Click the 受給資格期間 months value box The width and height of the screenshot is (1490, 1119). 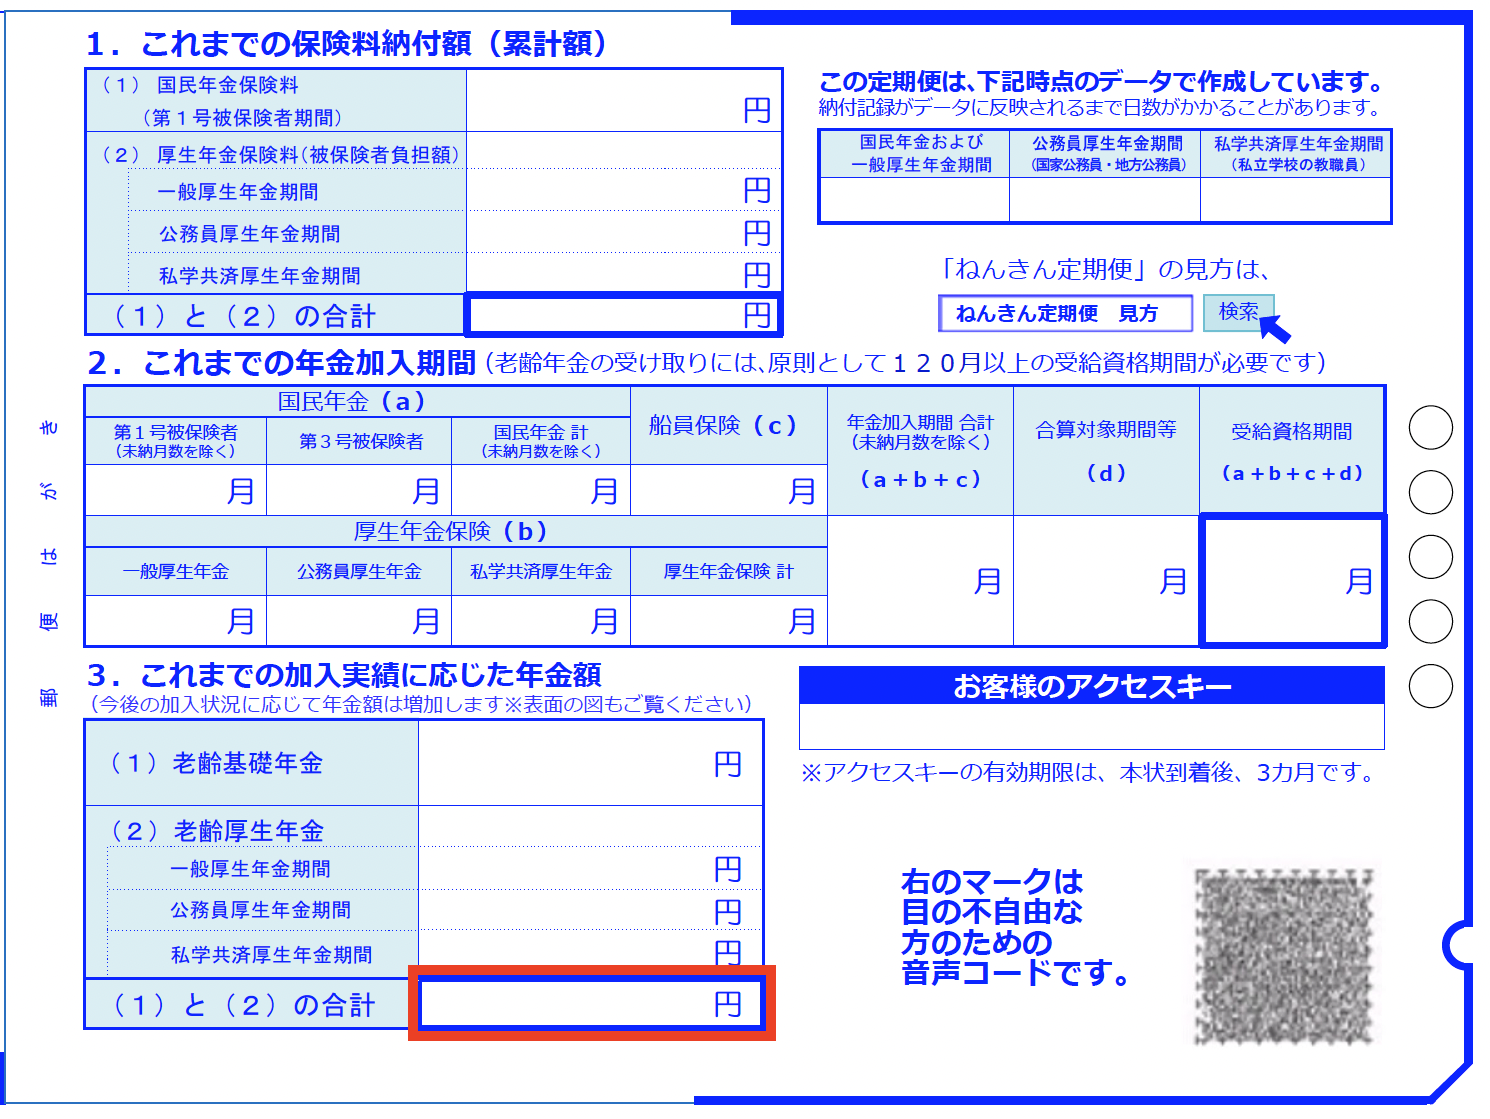[x=1292, y=581]
